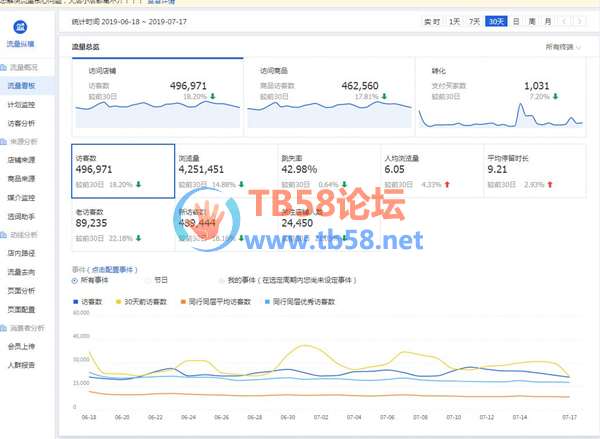Viewport: 600px width, 439px height.
Task: Click the 来源分析 section icon in sidebar
Action: [6, 142]
